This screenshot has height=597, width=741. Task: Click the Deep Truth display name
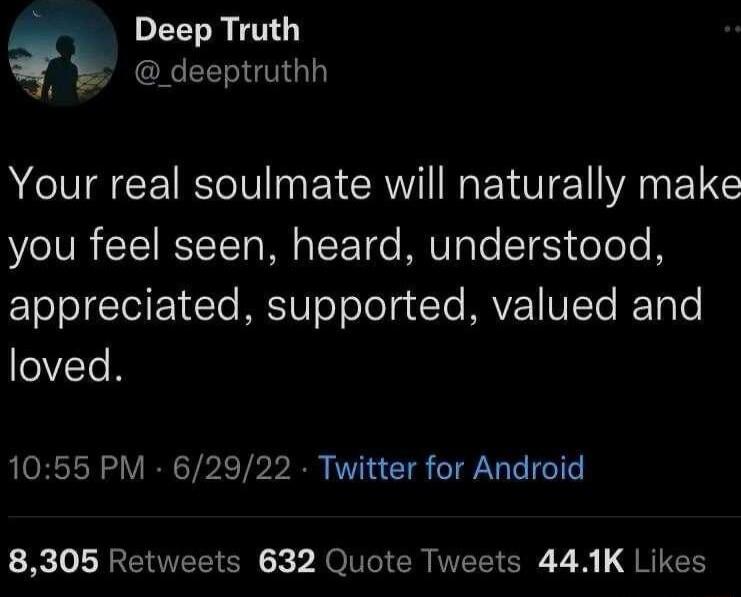click(217, 30)
